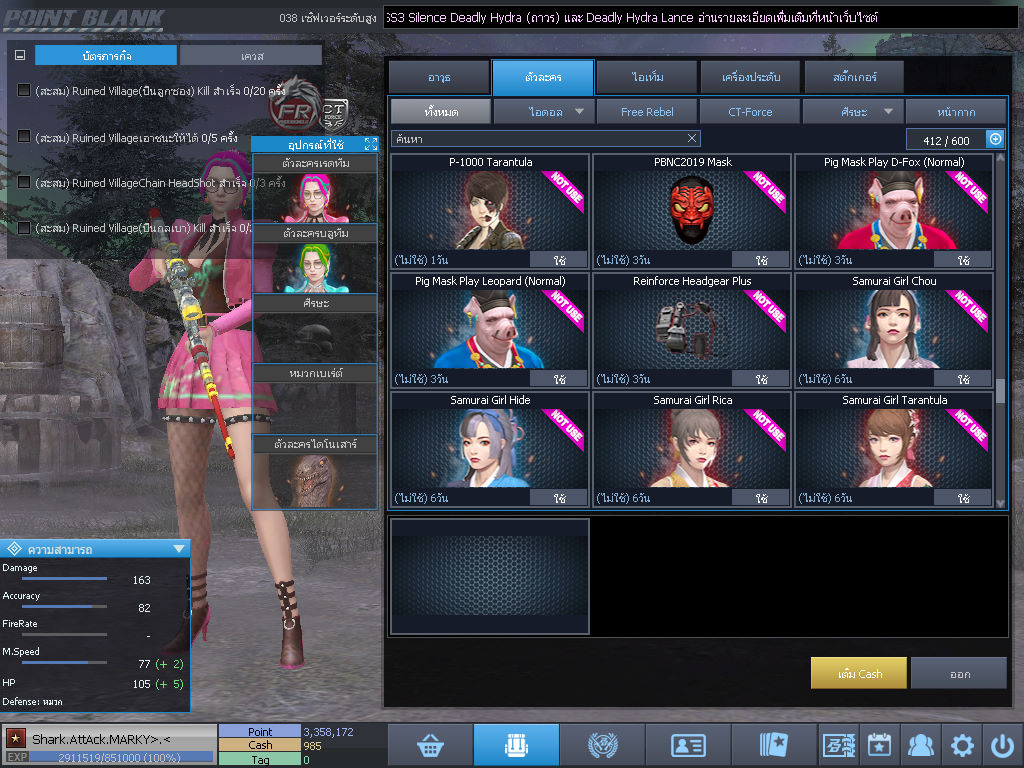Tick checkbox for Ruined Villageเอาชนะให้ได้ 0/5 mission
The height and width of the screenshot is (768, 1024).
point(24,136)
